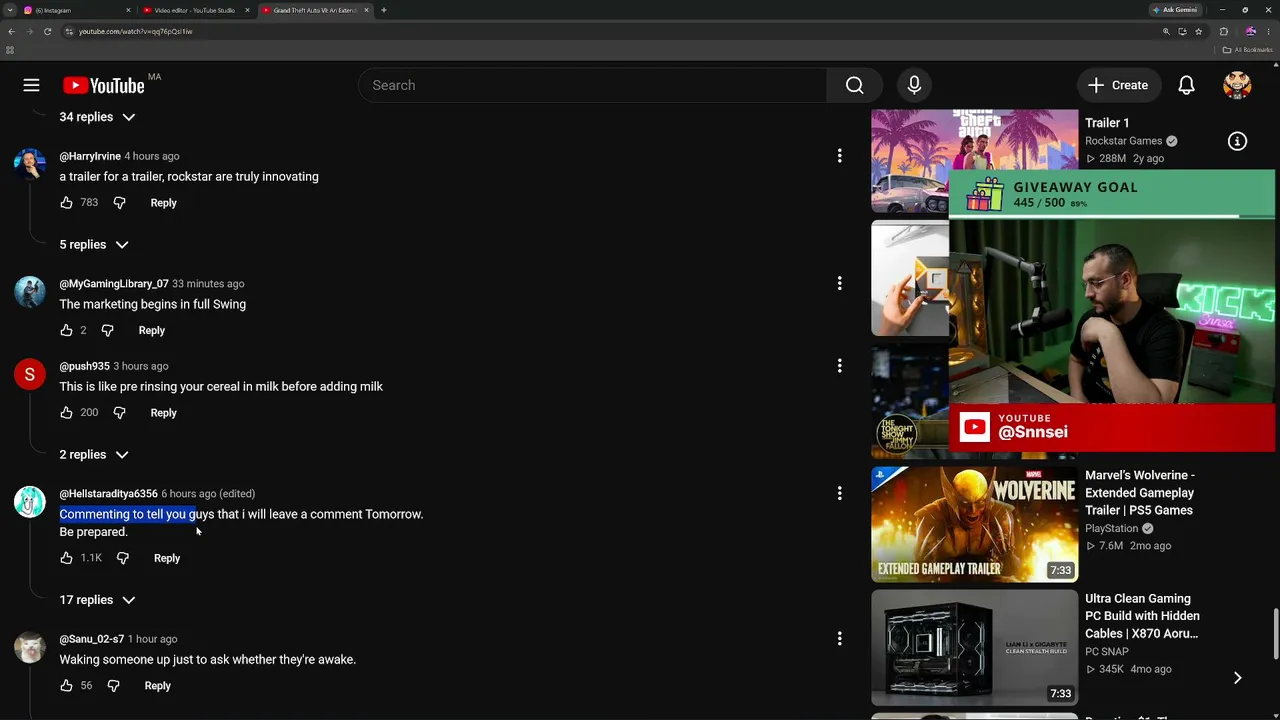Screen dimensions: 1280x720
Task: Open the All Bookmarks folder
Action: point(1248,50)
